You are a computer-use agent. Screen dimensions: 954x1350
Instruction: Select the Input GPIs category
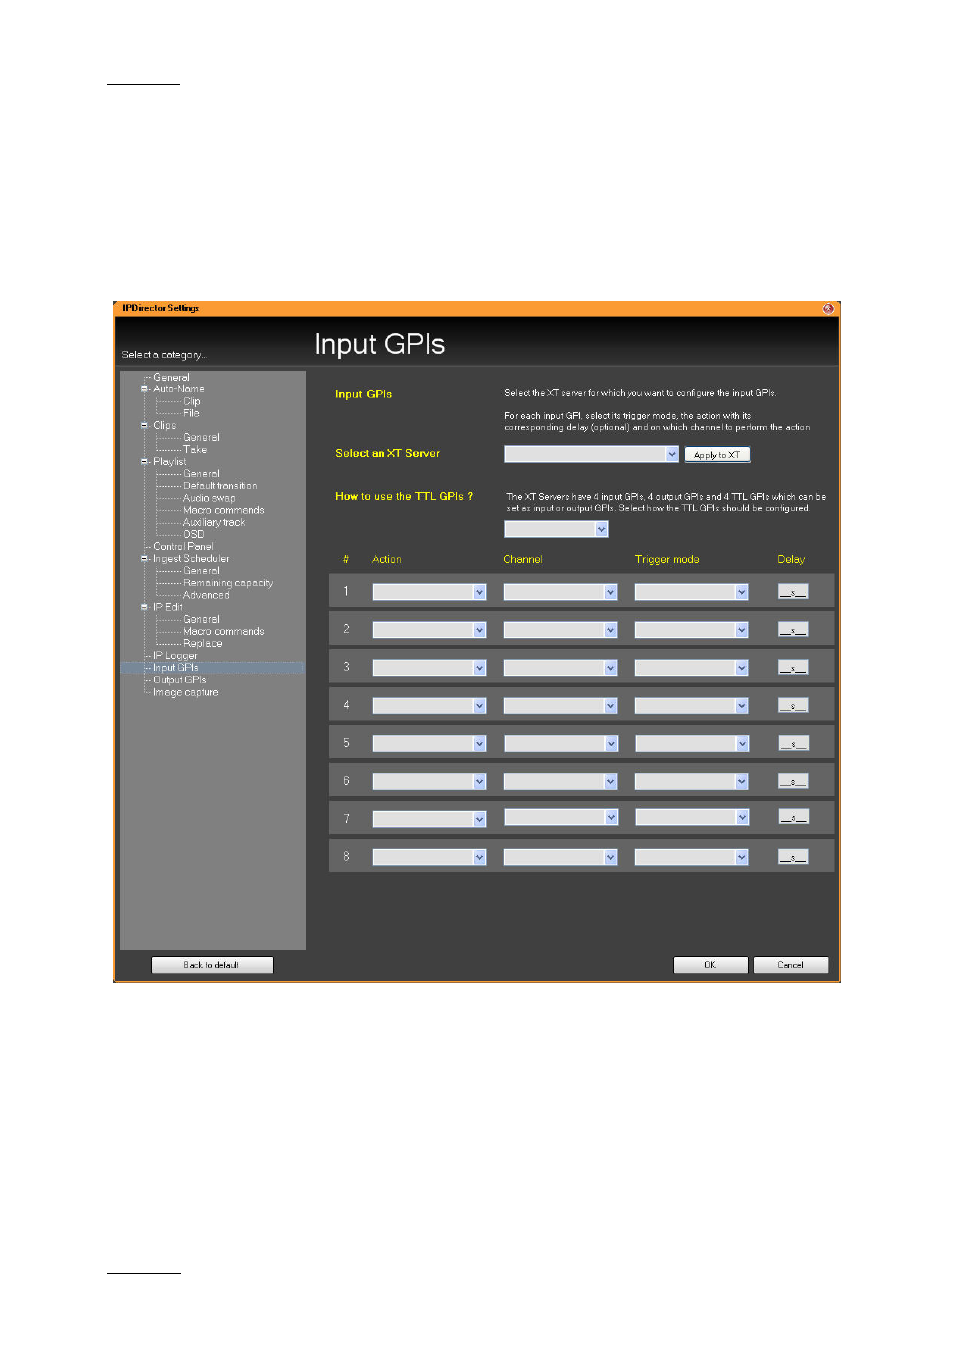pyautogui.click(x=175, y=668)
